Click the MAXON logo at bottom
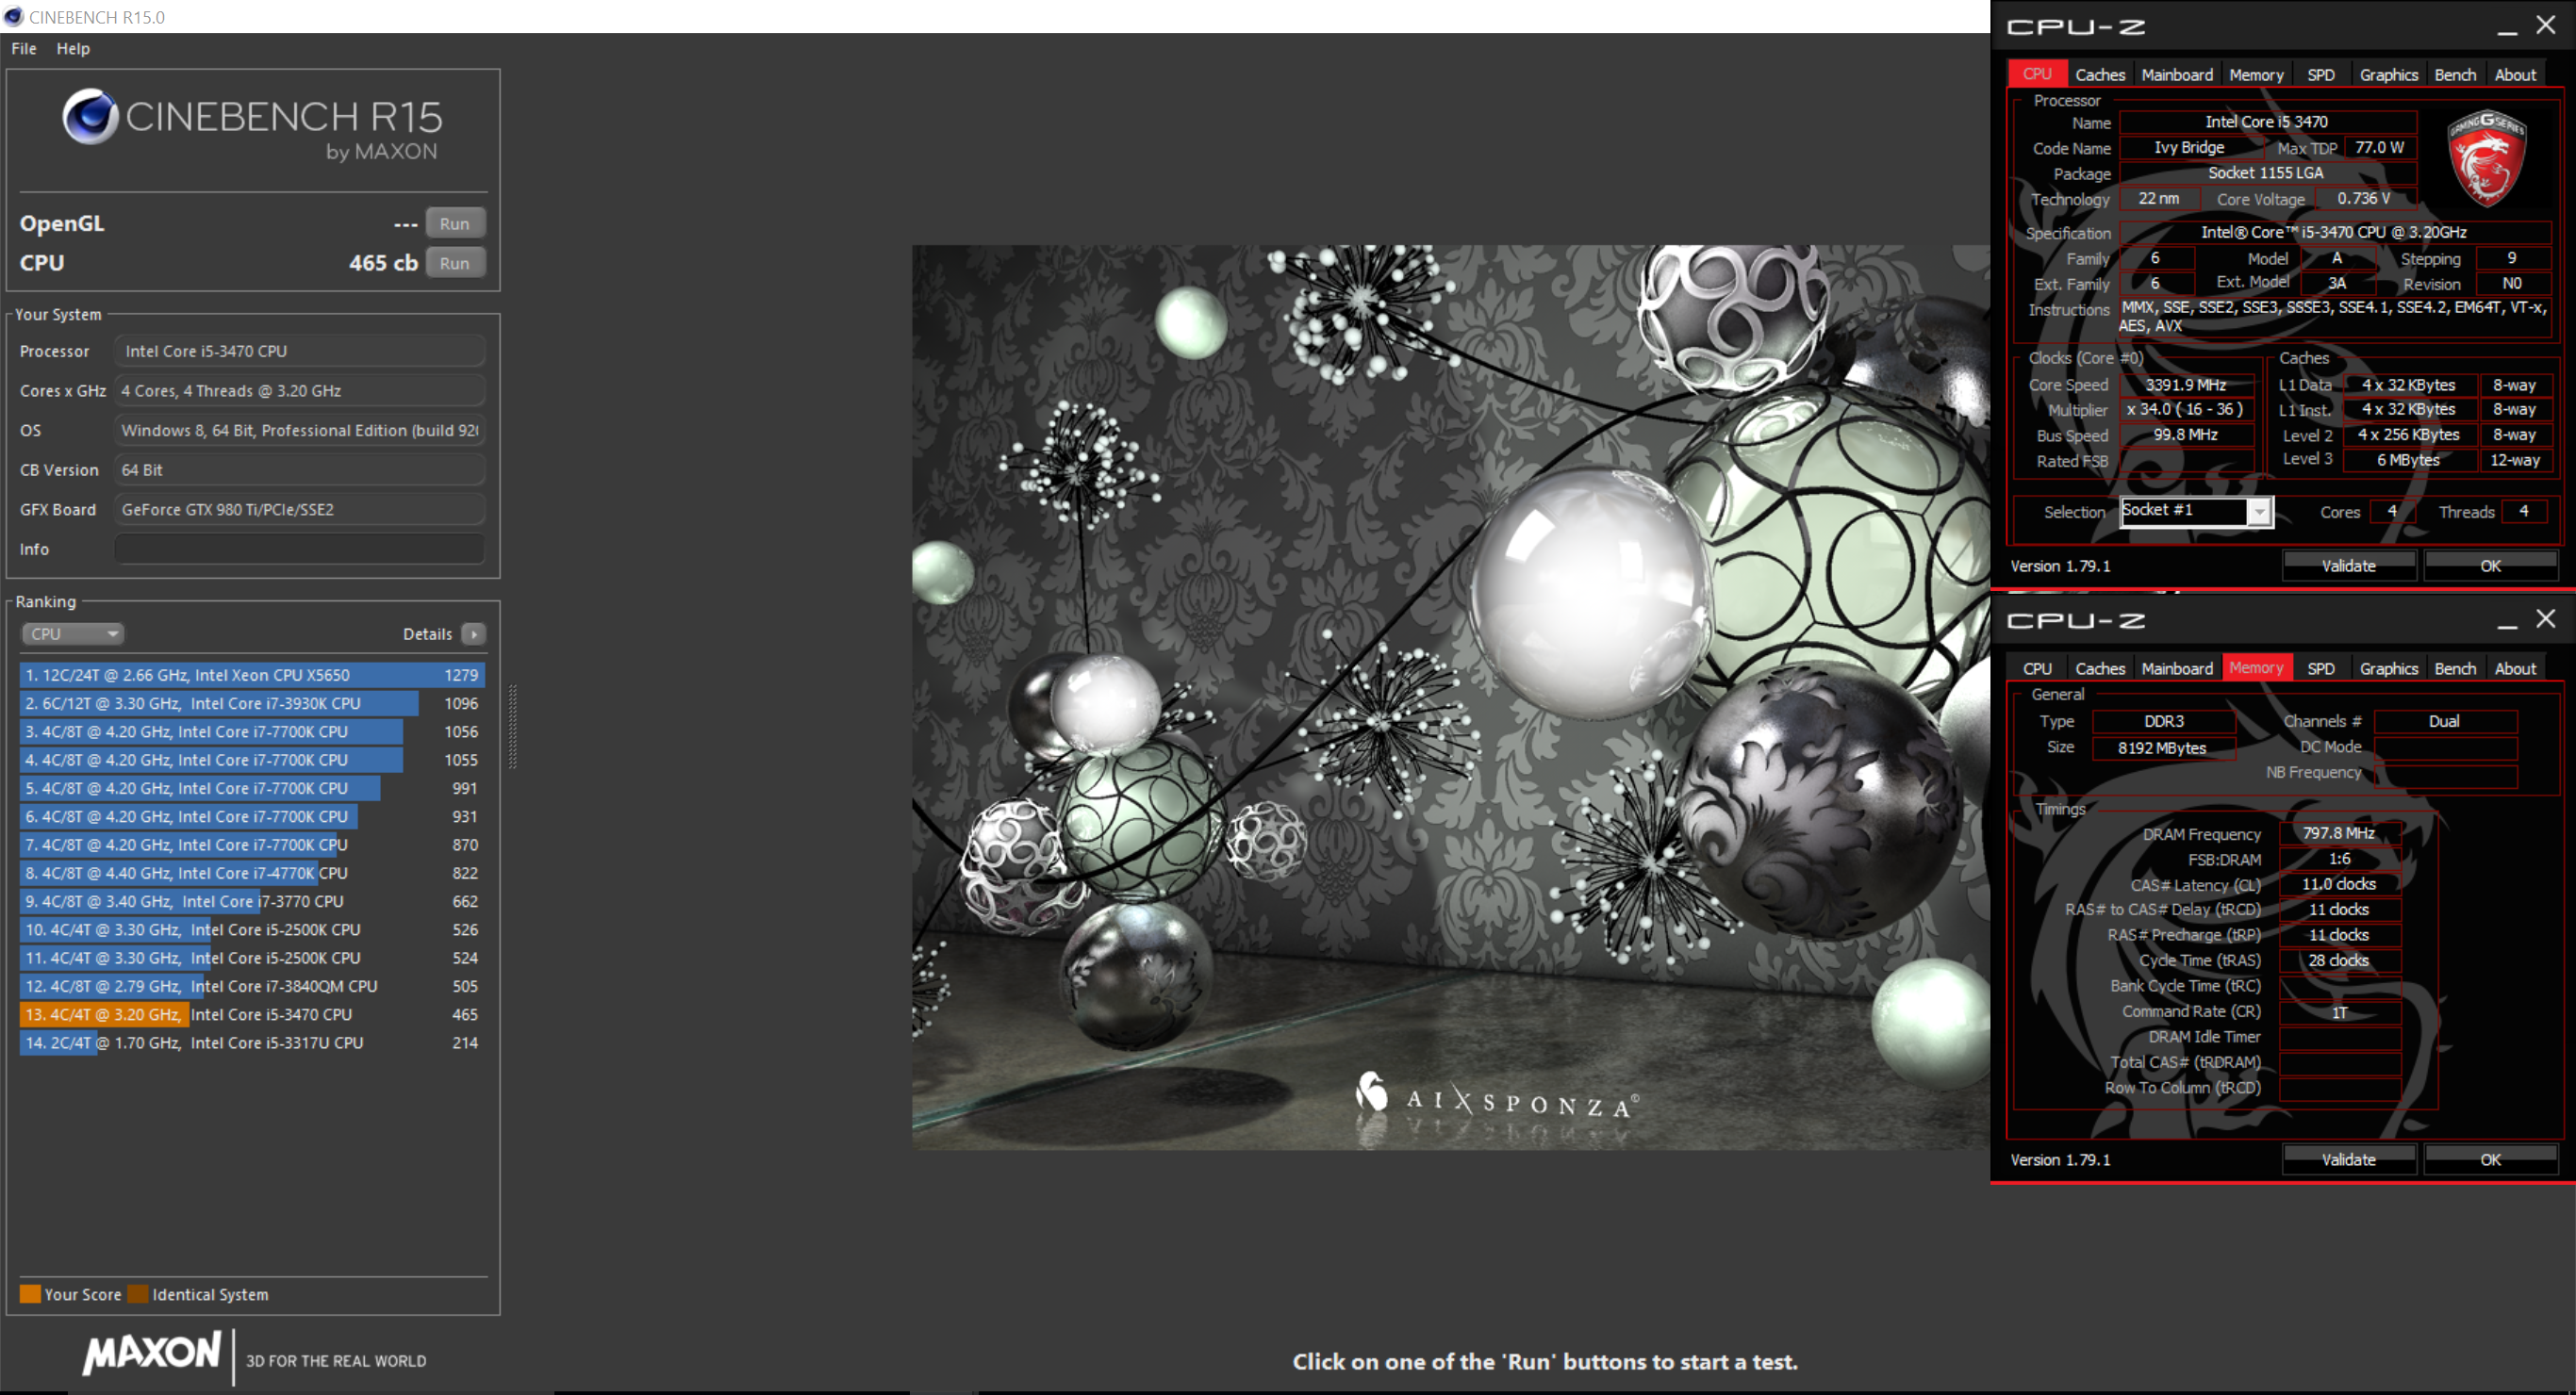The width and height of the screenshot is (2576, 1395). pos(152,1354)
